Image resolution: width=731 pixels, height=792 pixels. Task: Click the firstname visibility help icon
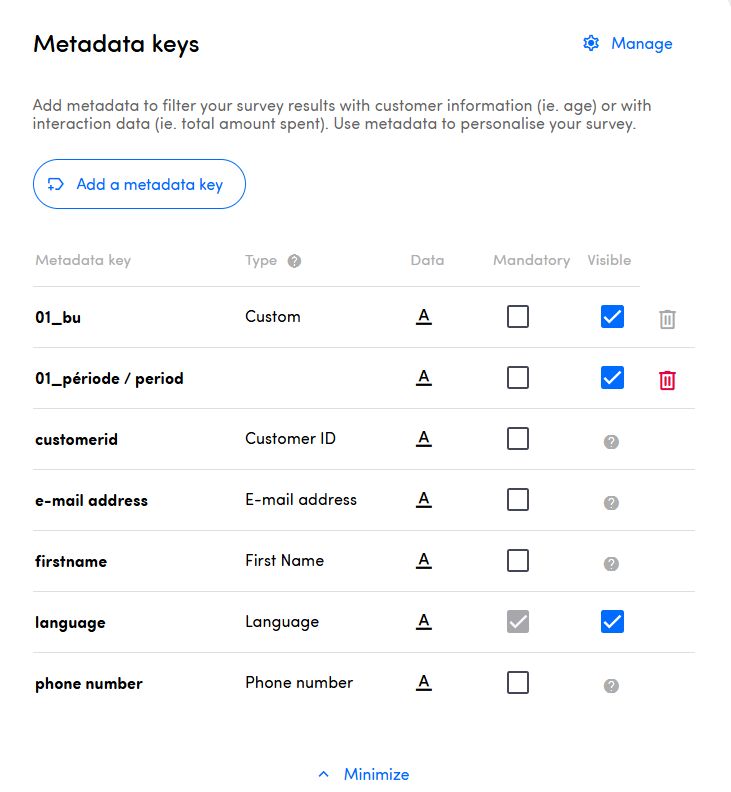(612, 563)
